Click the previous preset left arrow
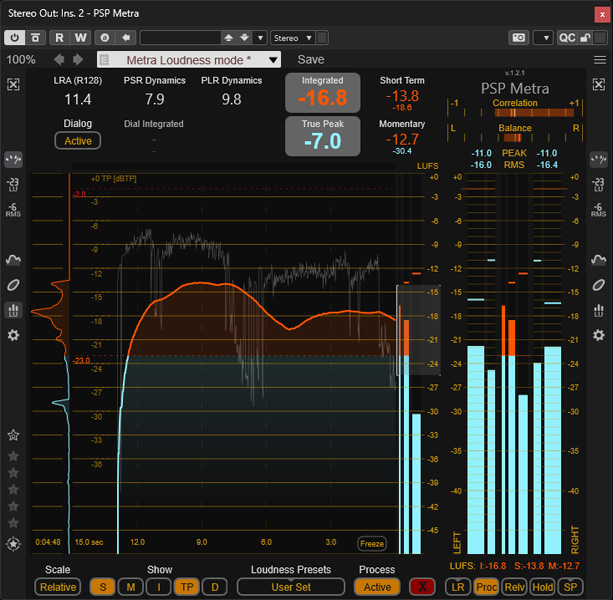Image resolution: width=613 pixels, height=600 pixels. click(59, 59)
